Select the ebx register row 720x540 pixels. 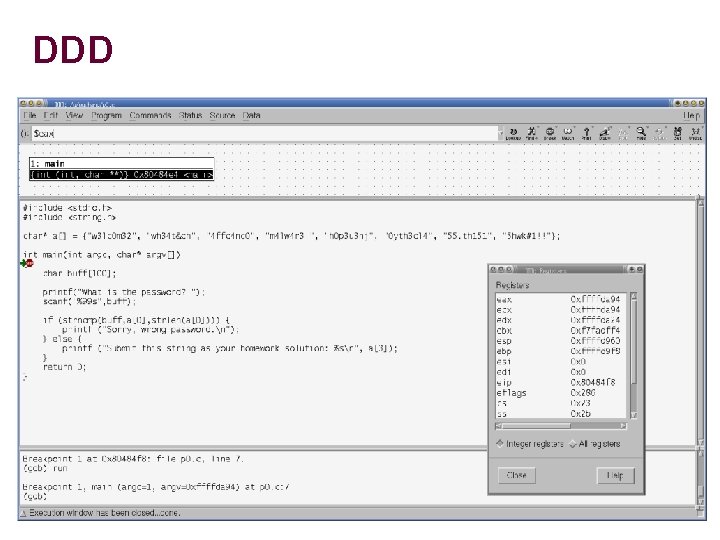(x=562, y=331)
